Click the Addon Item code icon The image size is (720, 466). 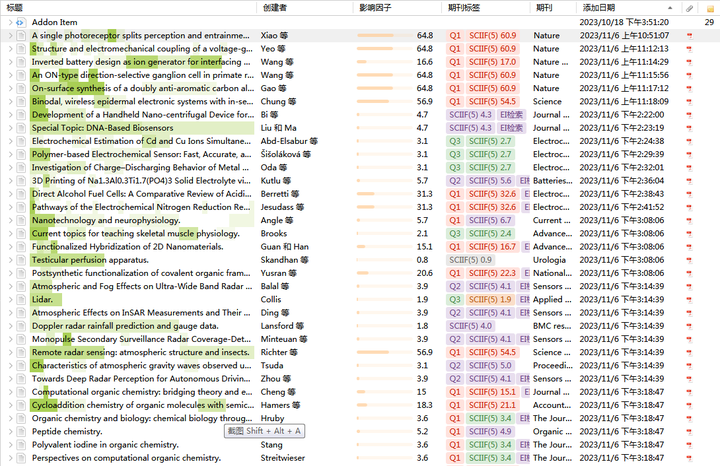click(x=20, y=22)
